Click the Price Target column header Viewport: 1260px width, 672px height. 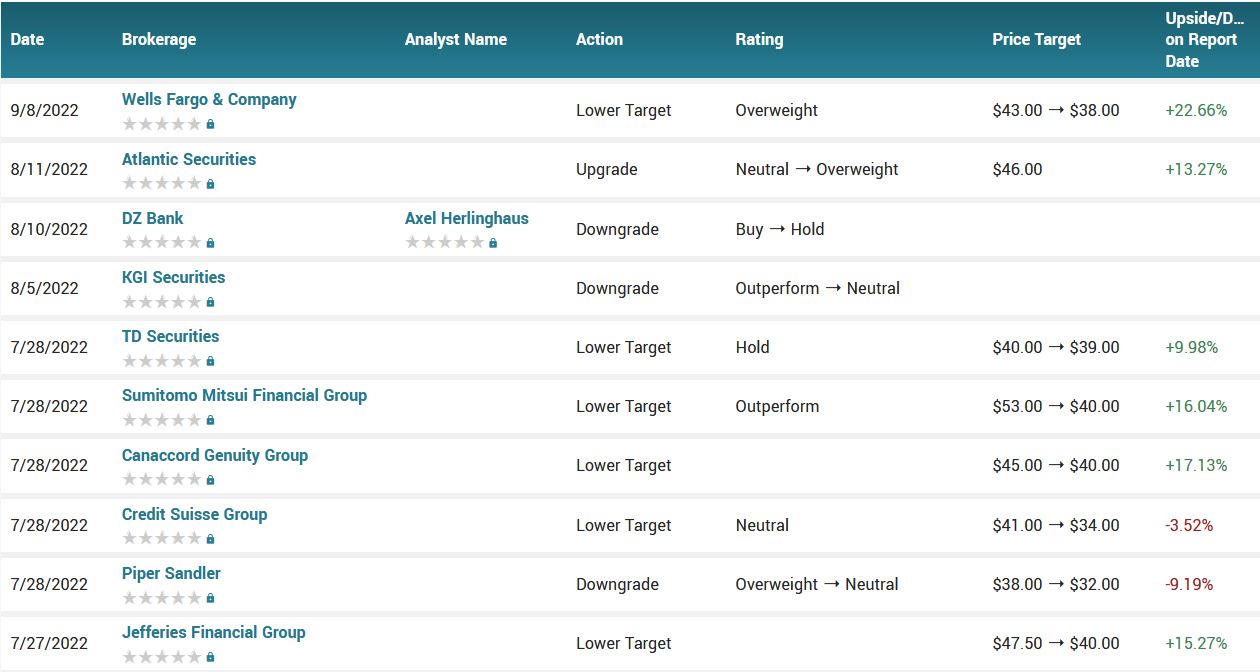pyautogui.click(x=1035, y=39)
